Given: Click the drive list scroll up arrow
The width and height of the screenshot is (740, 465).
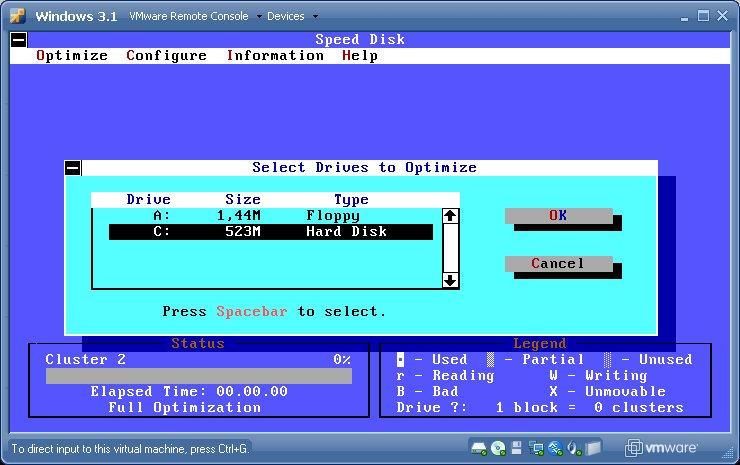Looking at the screenshot, I should pos(450,216).
